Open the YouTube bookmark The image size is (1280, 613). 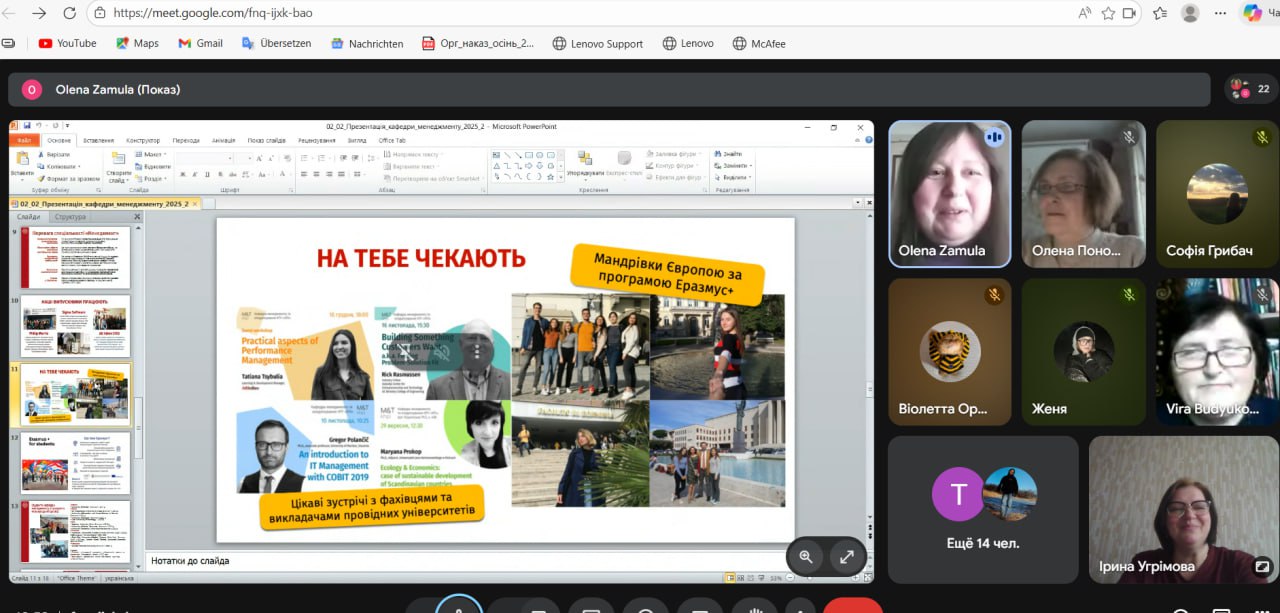(67, 43)
